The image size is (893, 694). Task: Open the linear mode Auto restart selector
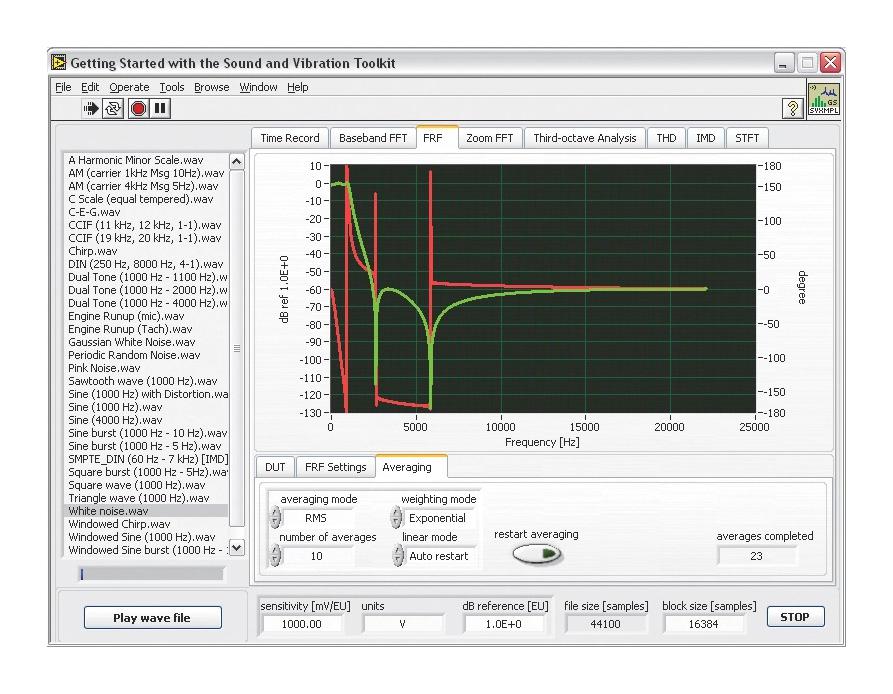pos(439,556)
